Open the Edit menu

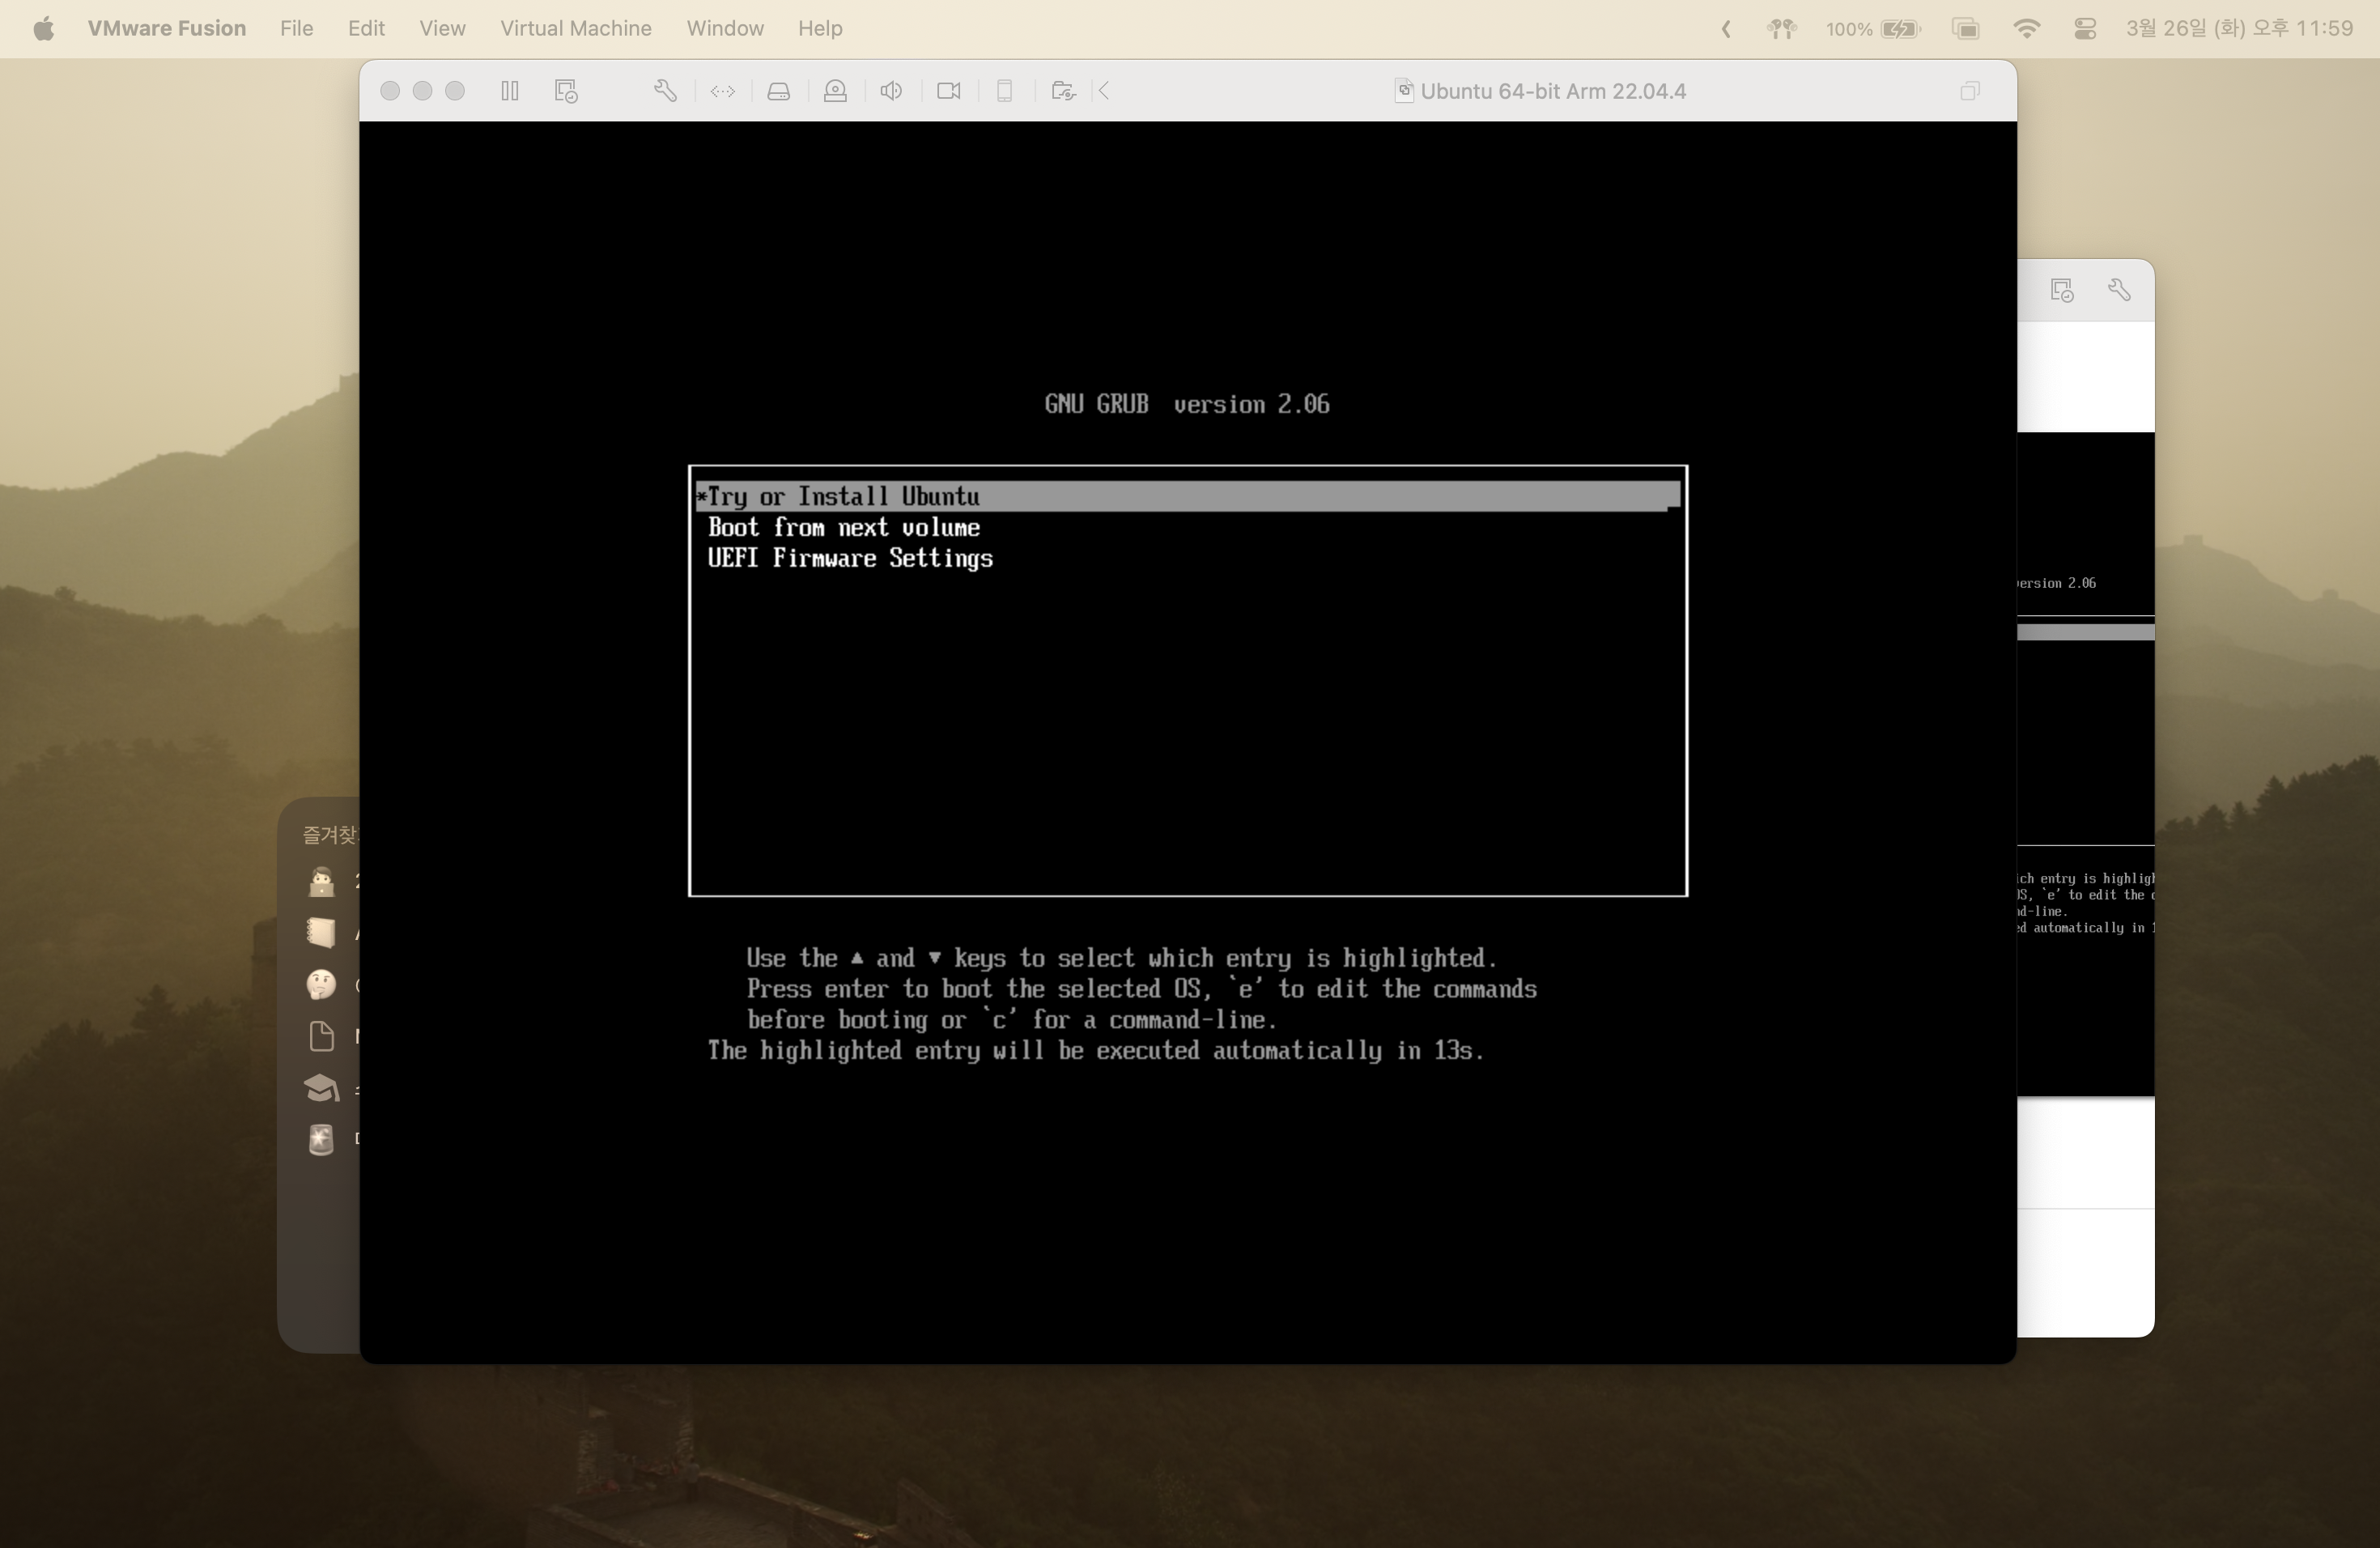pyautogui.click(x=366, y=28)
